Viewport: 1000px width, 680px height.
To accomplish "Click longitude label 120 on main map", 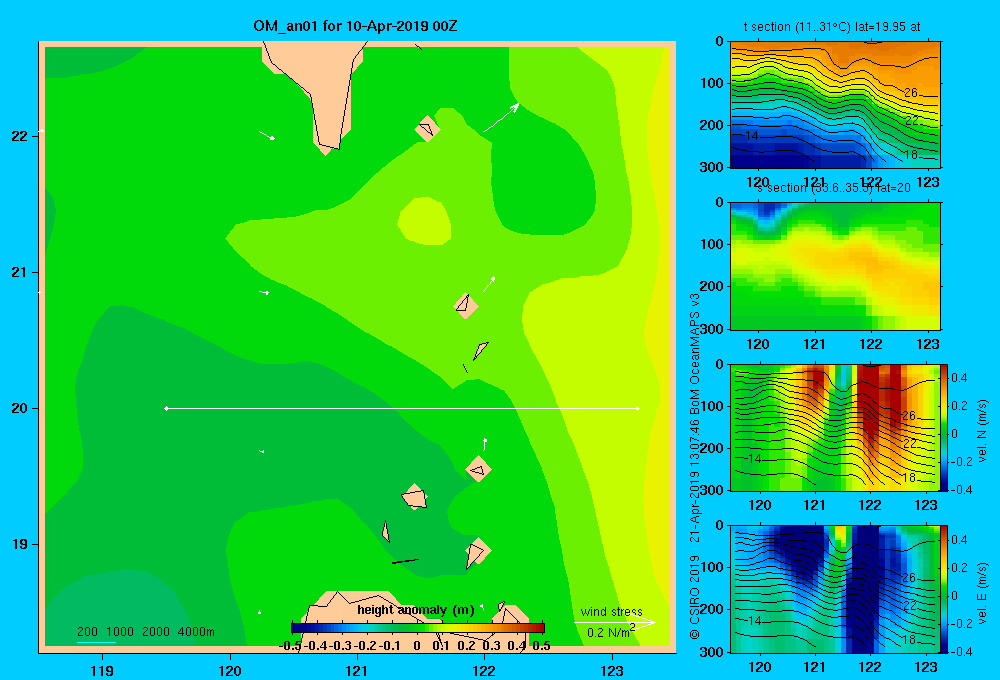I will [230, 671].
